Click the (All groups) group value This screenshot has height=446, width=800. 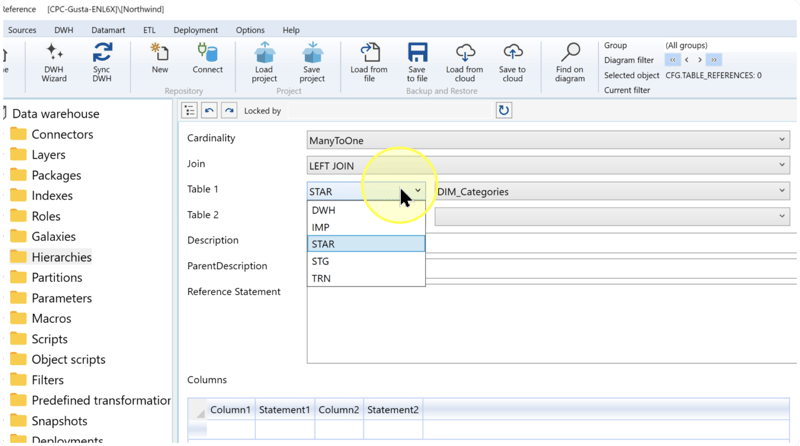coord(686,45)
